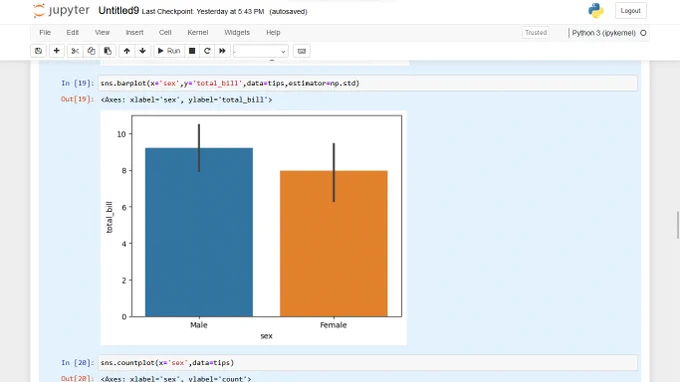Click the page vertical scrollbar thumb
Image resolution: width=680 pixels, height=382 pixels.
tap(678, 225)
